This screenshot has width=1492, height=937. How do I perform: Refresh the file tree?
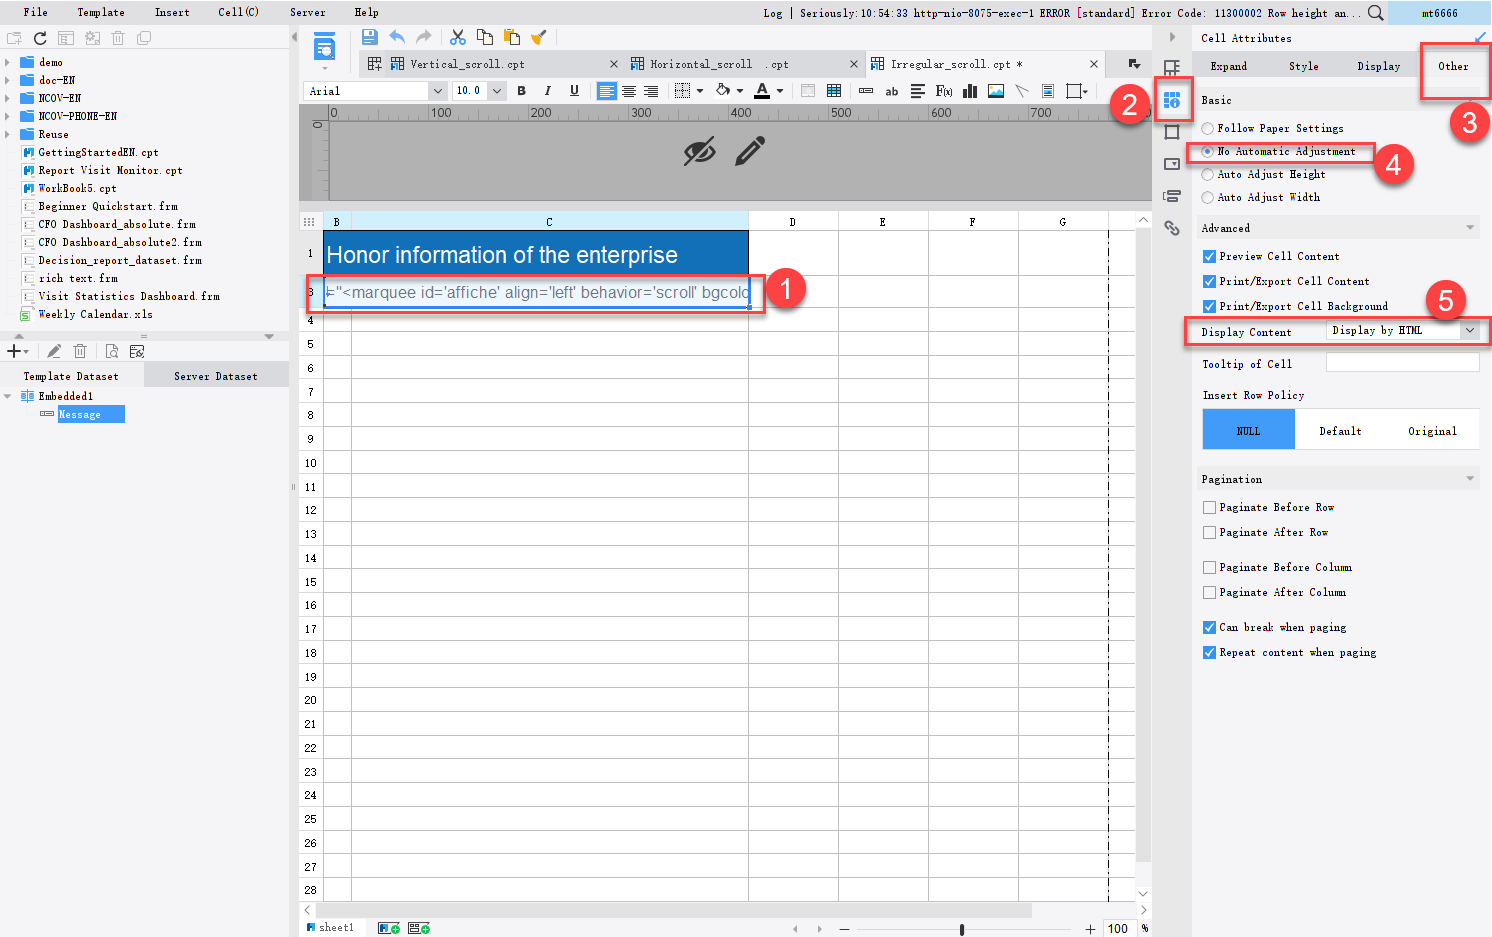click(40, 38)
